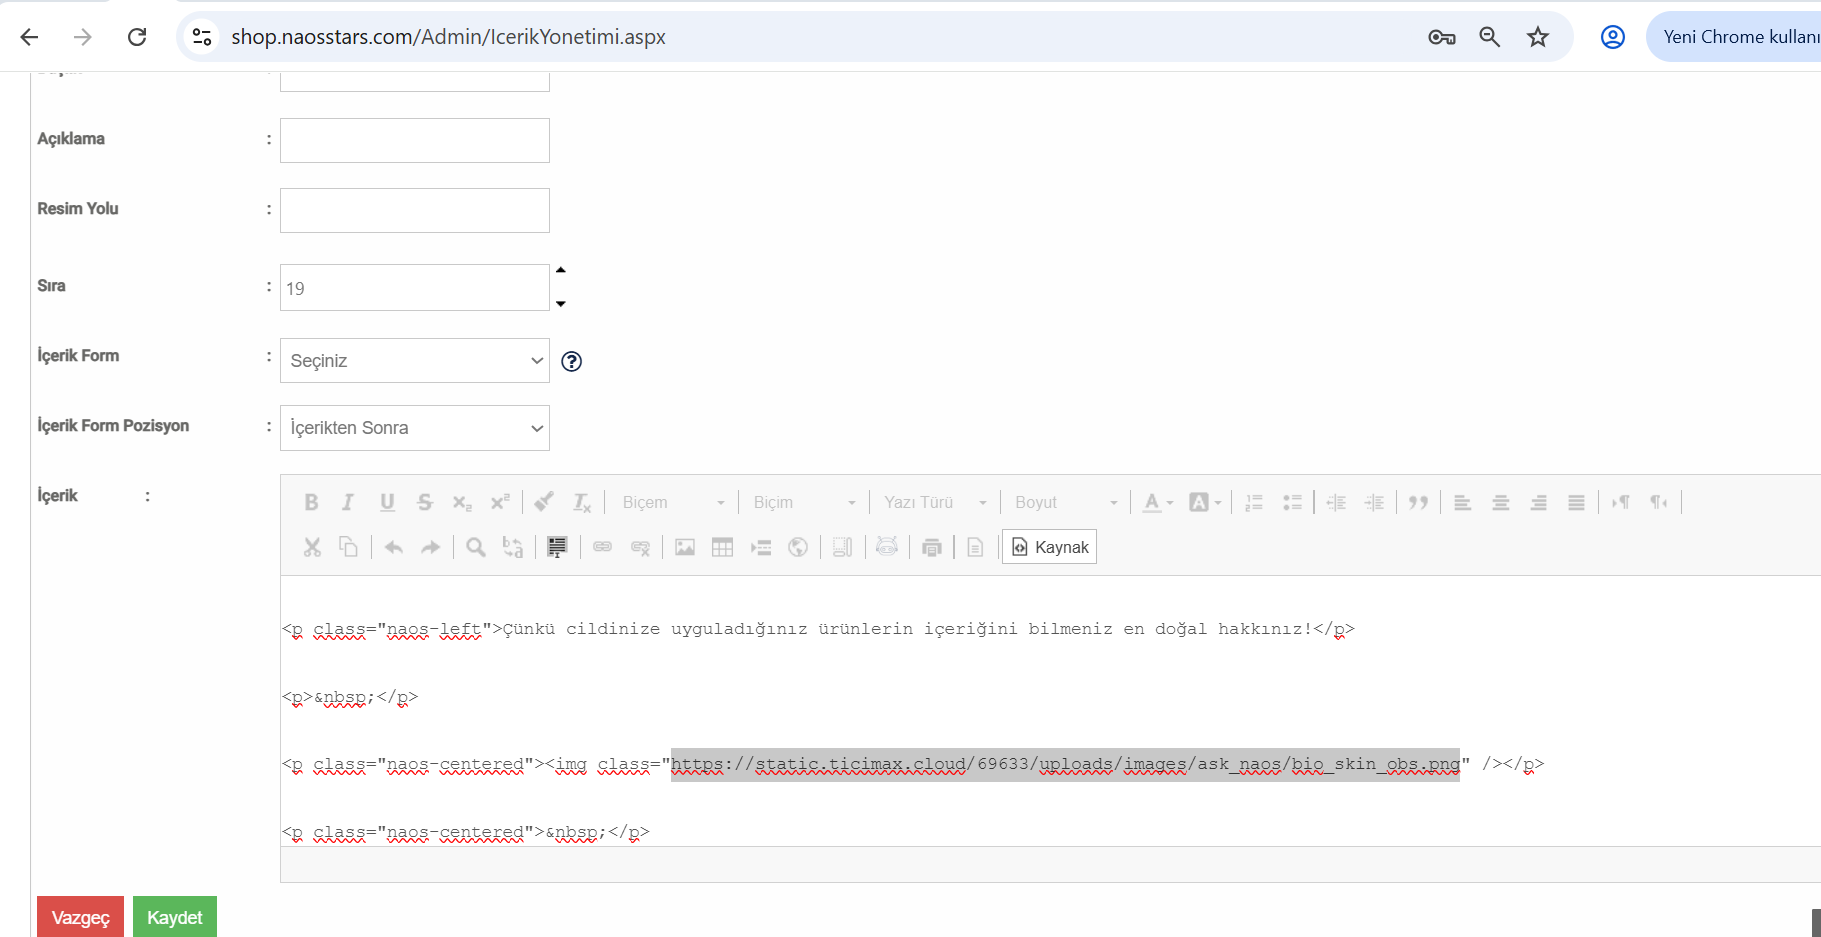Toggle strikethrough formatting button
Viewport: 1821px width, 937px height.
coord(425,502)
